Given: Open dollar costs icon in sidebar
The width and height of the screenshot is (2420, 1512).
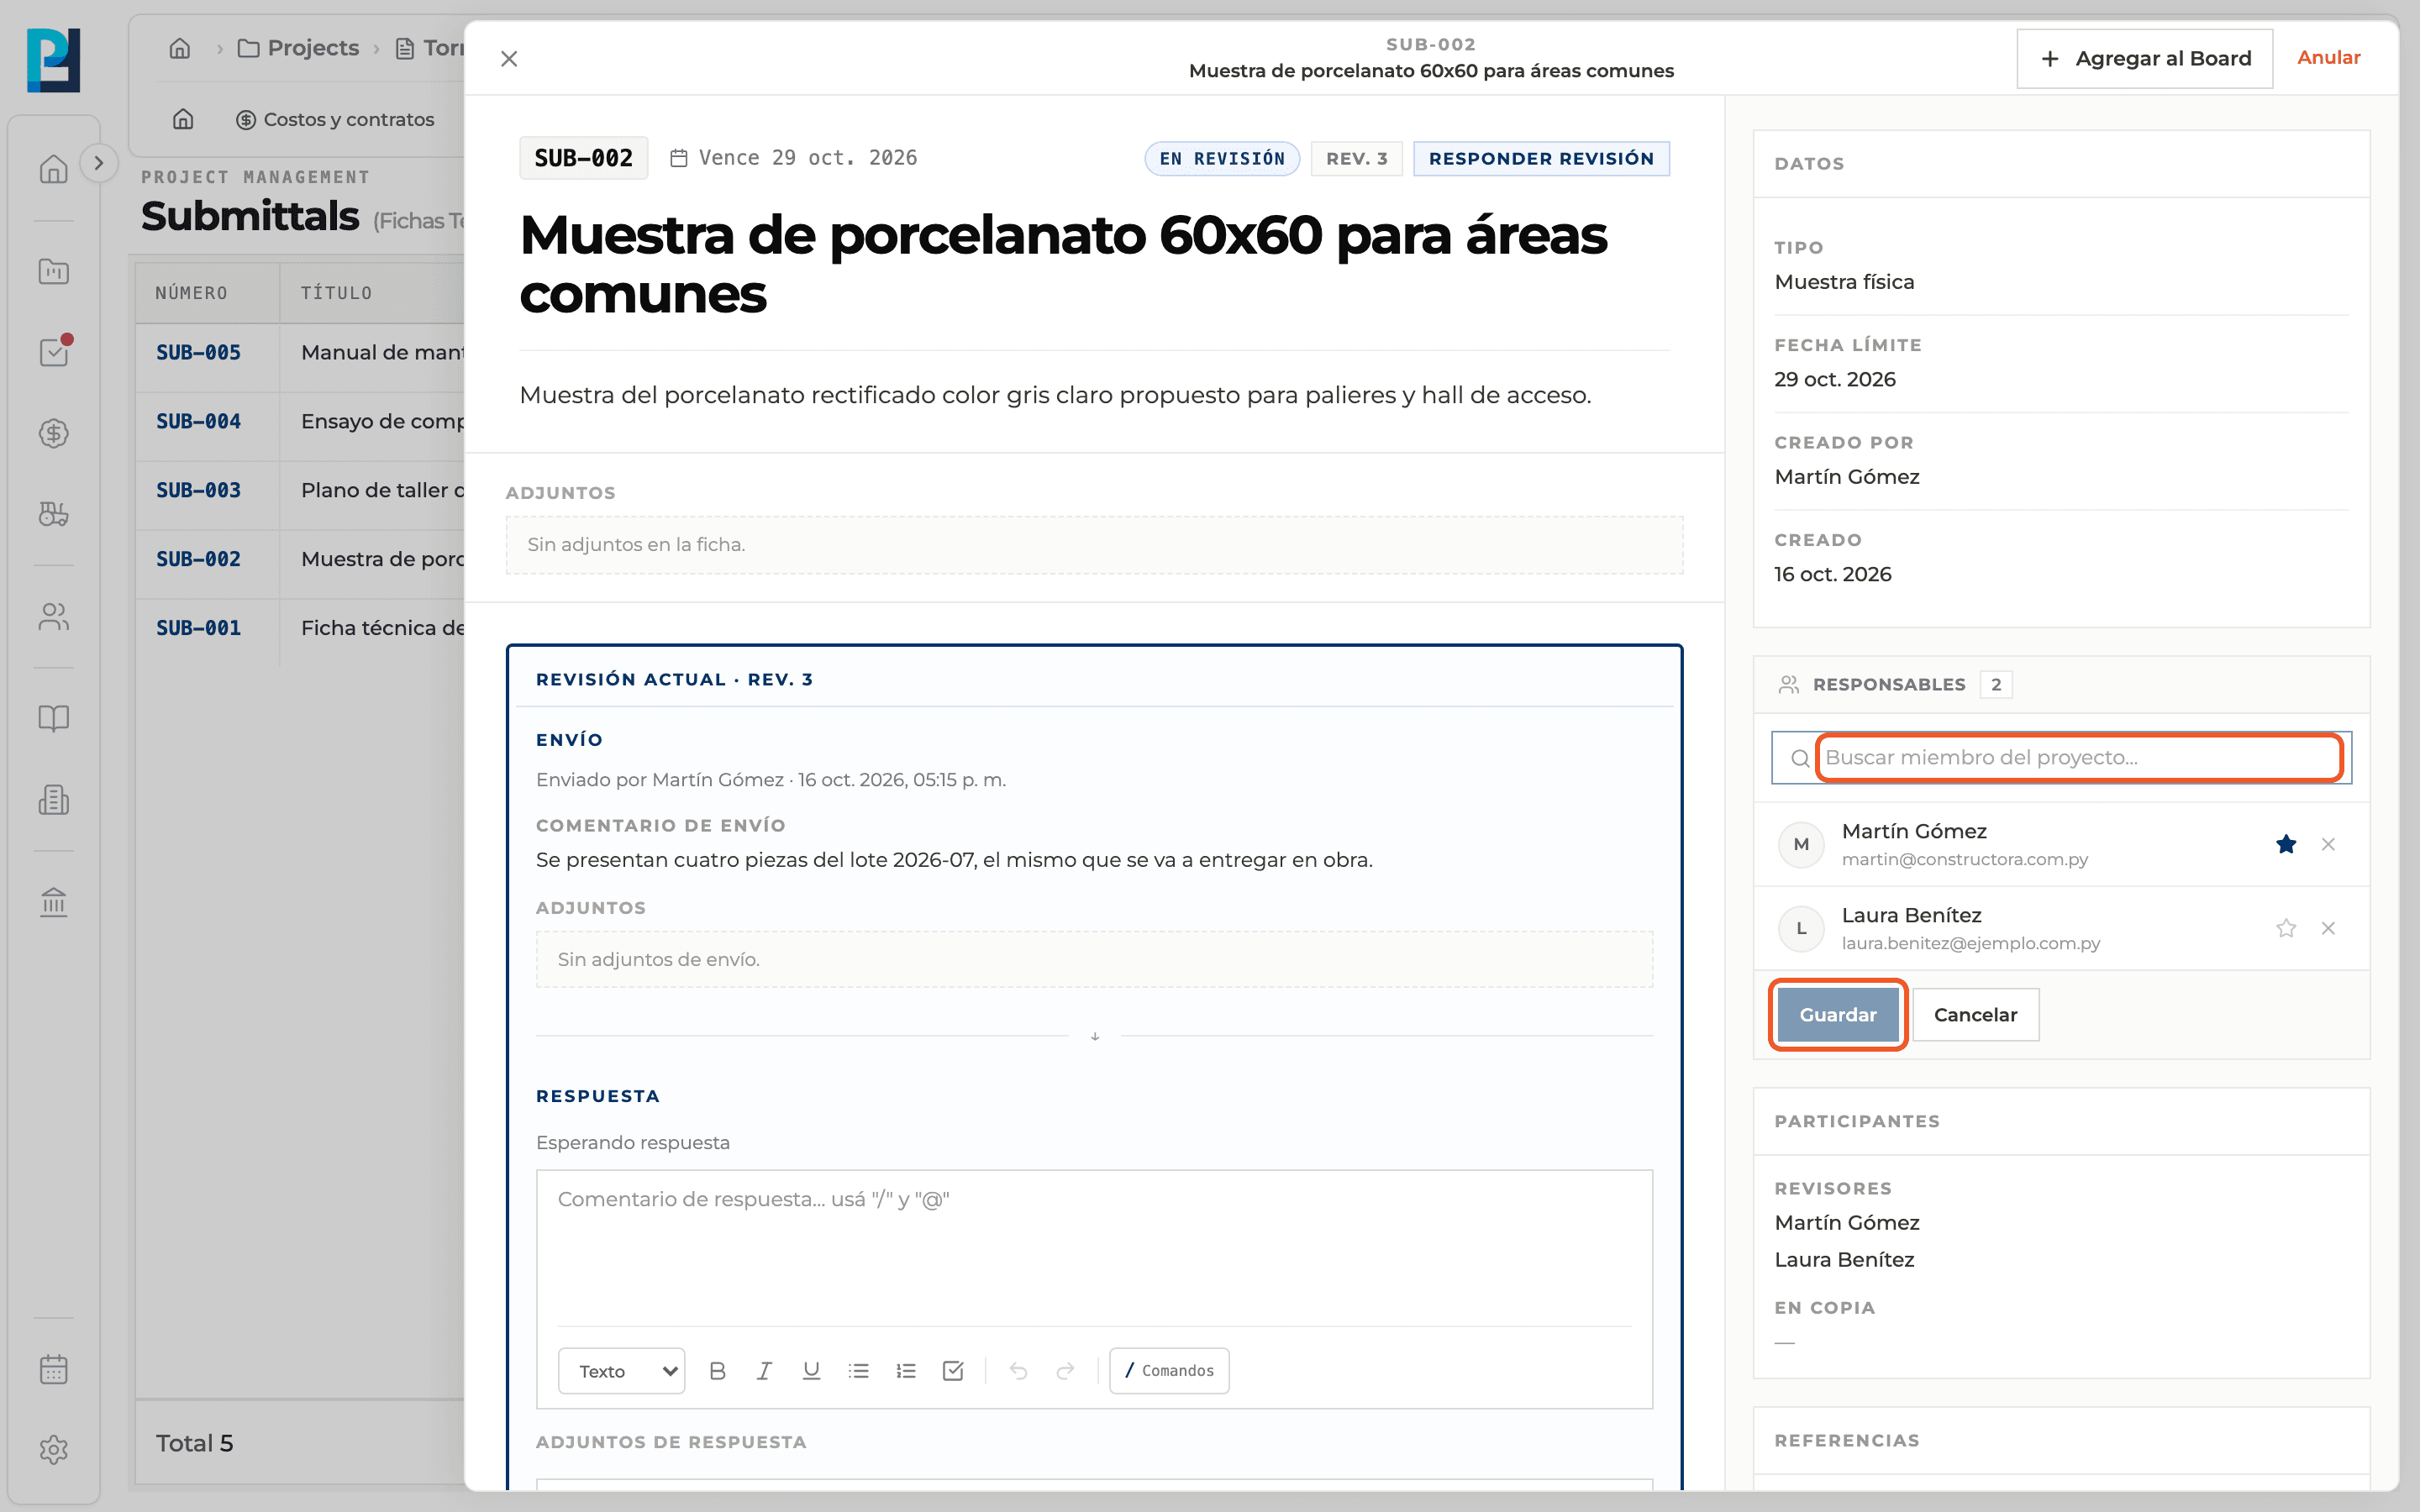Looking at the screenshot, I should click(x=54, y=433).
